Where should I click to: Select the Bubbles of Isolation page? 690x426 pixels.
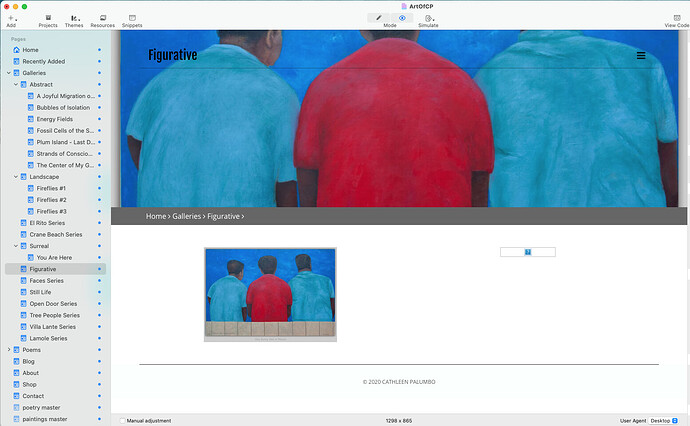63,107
